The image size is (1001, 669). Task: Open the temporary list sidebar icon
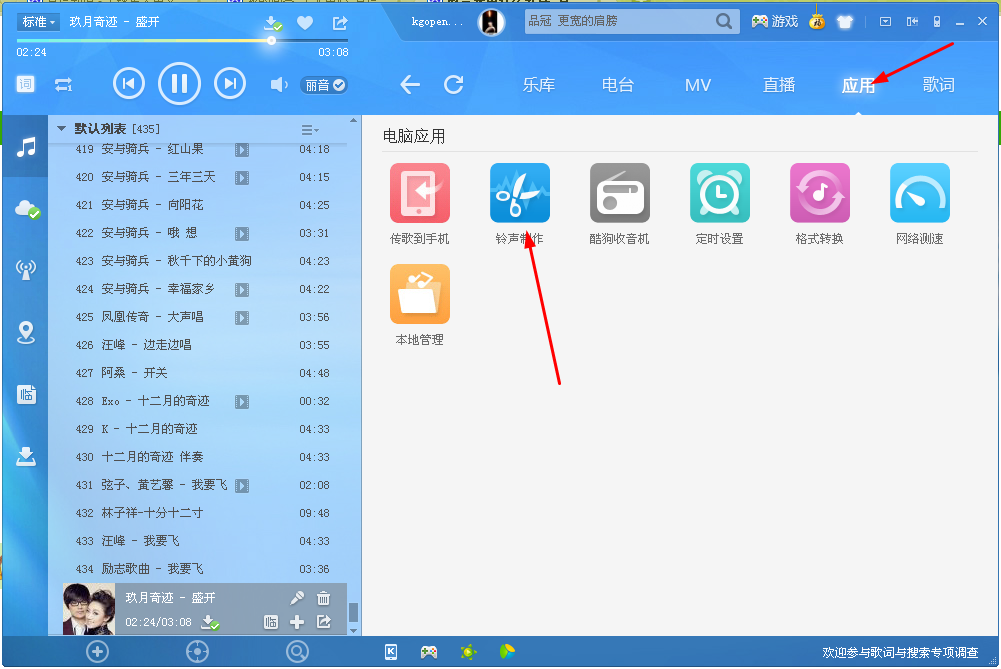[26, 395]
